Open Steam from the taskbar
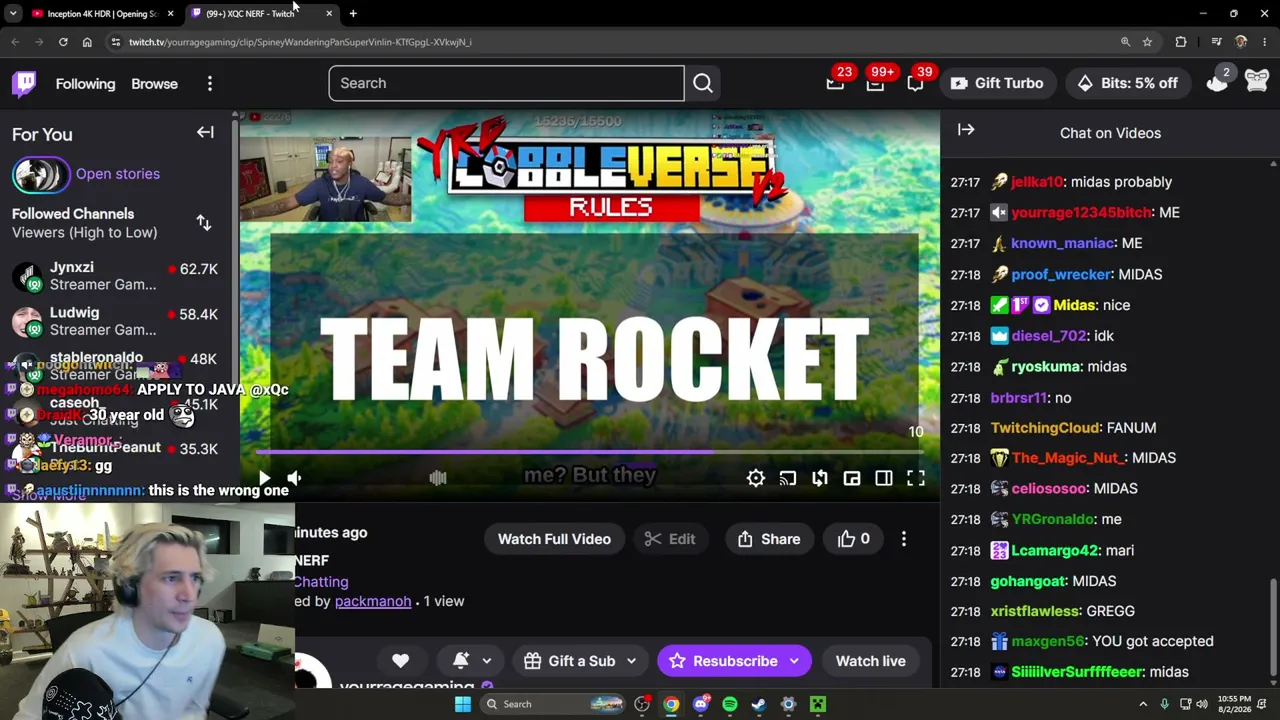 click(x=759, y=704)
